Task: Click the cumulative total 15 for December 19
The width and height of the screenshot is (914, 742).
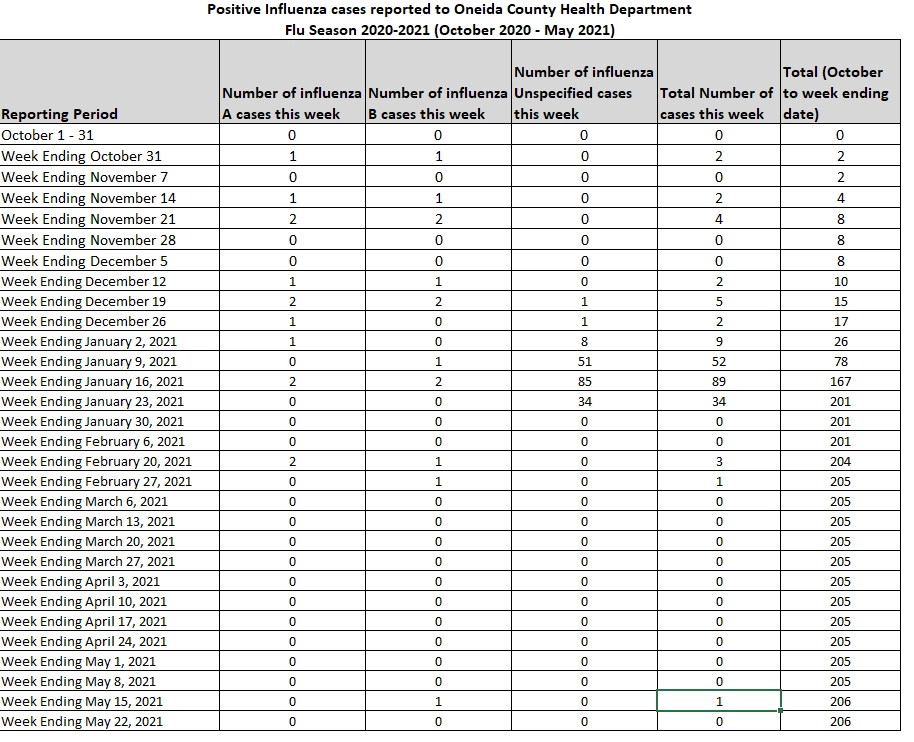Action: pos(841,301)
